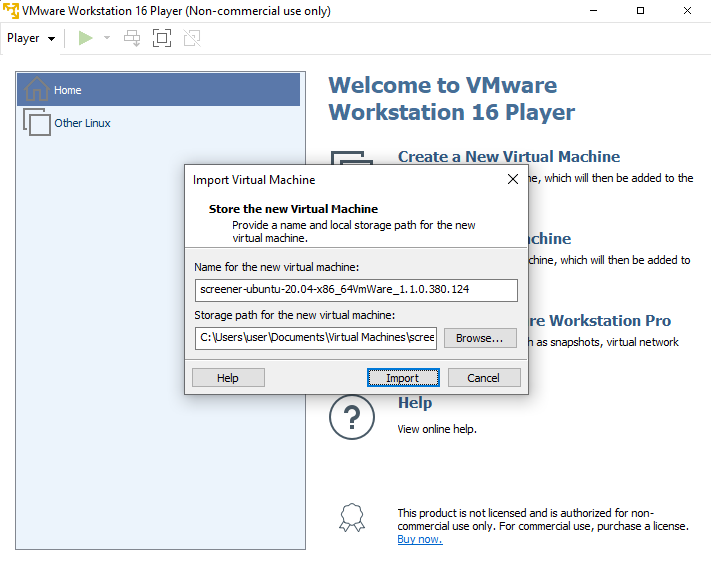
Task: Click the dialog's Help button
Action: pos(228,378)
